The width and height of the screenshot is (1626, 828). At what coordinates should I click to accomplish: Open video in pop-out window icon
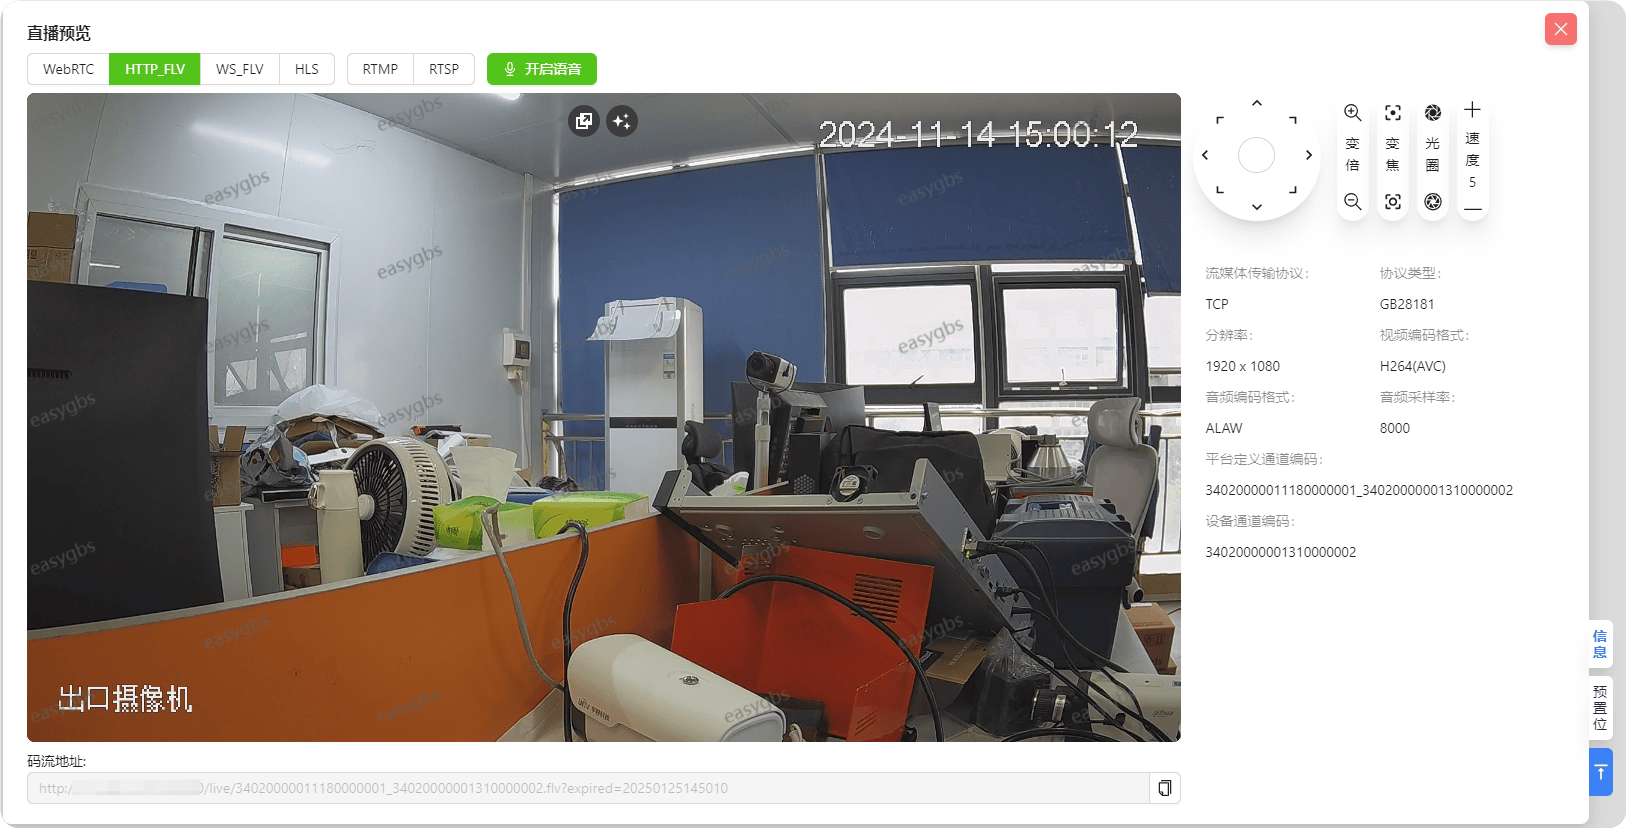coord(584,121)
